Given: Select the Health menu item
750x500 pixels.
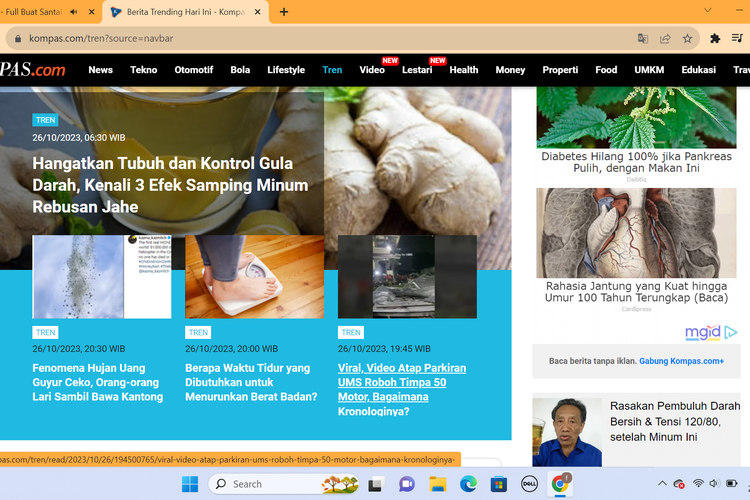Looking at the screenshot, I should click(463, 70).
